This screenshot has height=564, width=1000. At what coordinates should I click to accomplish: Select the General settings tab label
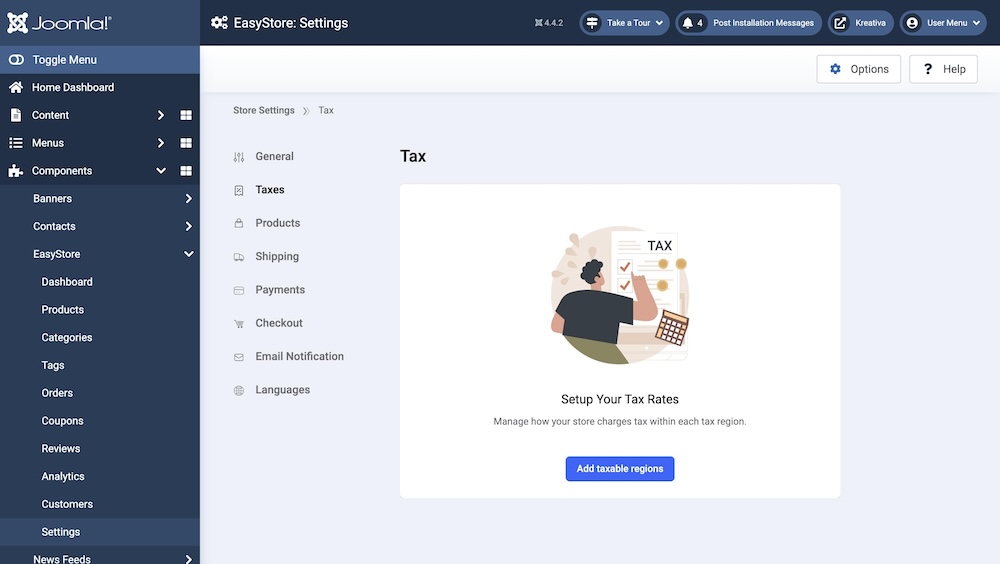[275, 156]
